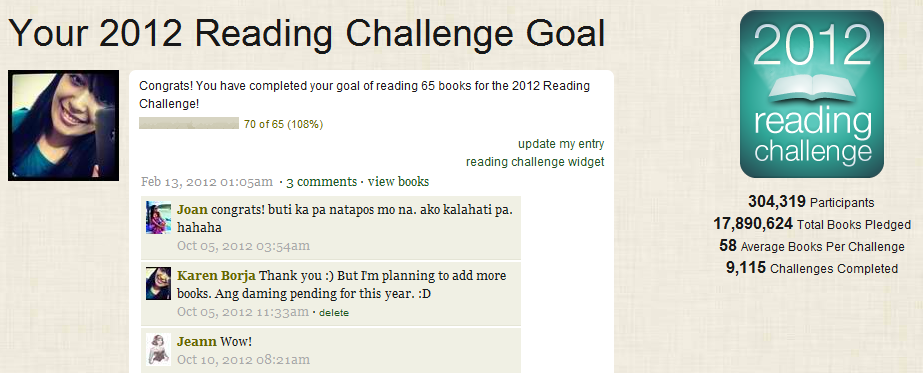Open the reading challenge widget link

pos(535,162)
